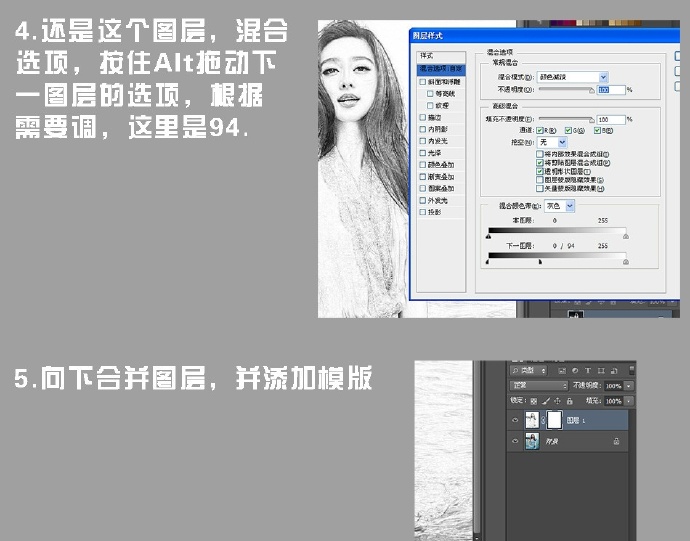Select the 混合选项 entry in styles list

[x=441, y=69]
